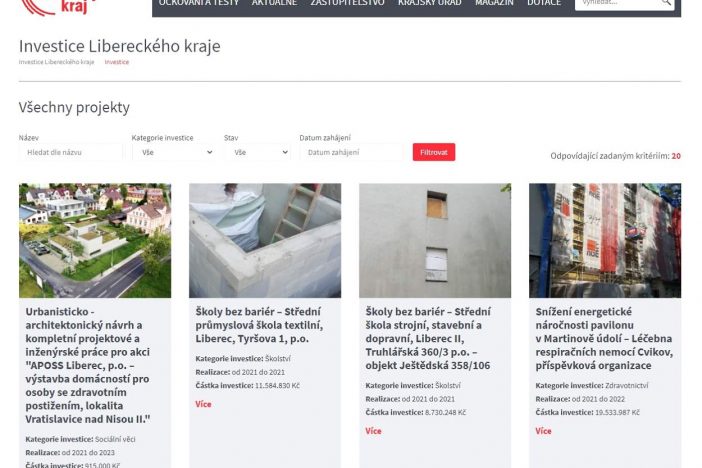Screen dimensions: 702x468
Task: Click the top search field
Action: tap(617, 4)
